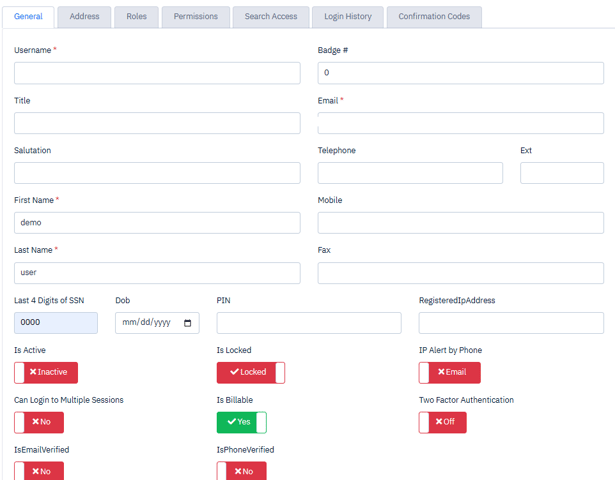Toggle Can Login to Multiple Sessions
The height and width of the screenshot is (480, 615).
[x=39, y=422]
